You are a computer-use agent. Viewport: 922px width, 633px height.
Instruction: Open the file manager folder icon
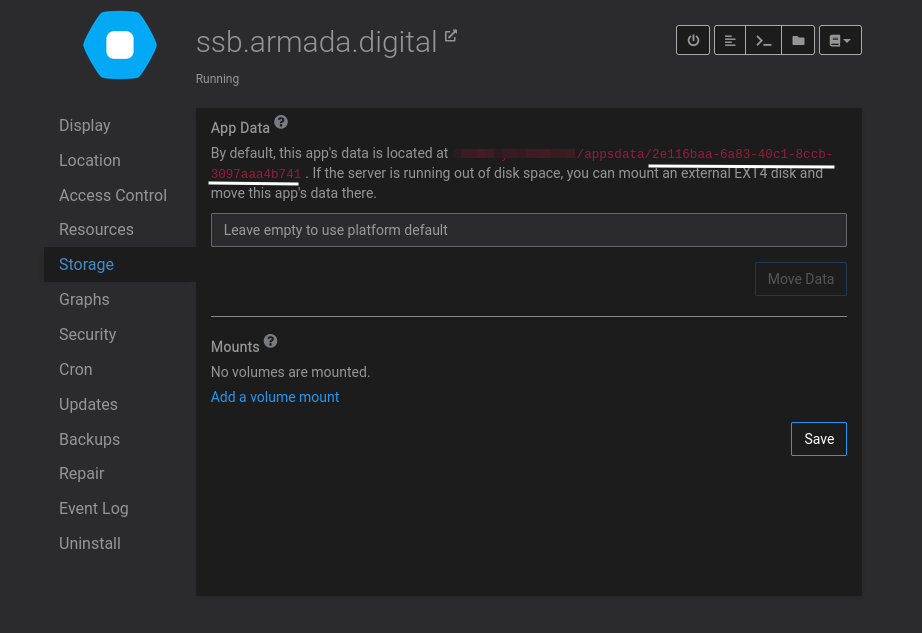[798, 40]
